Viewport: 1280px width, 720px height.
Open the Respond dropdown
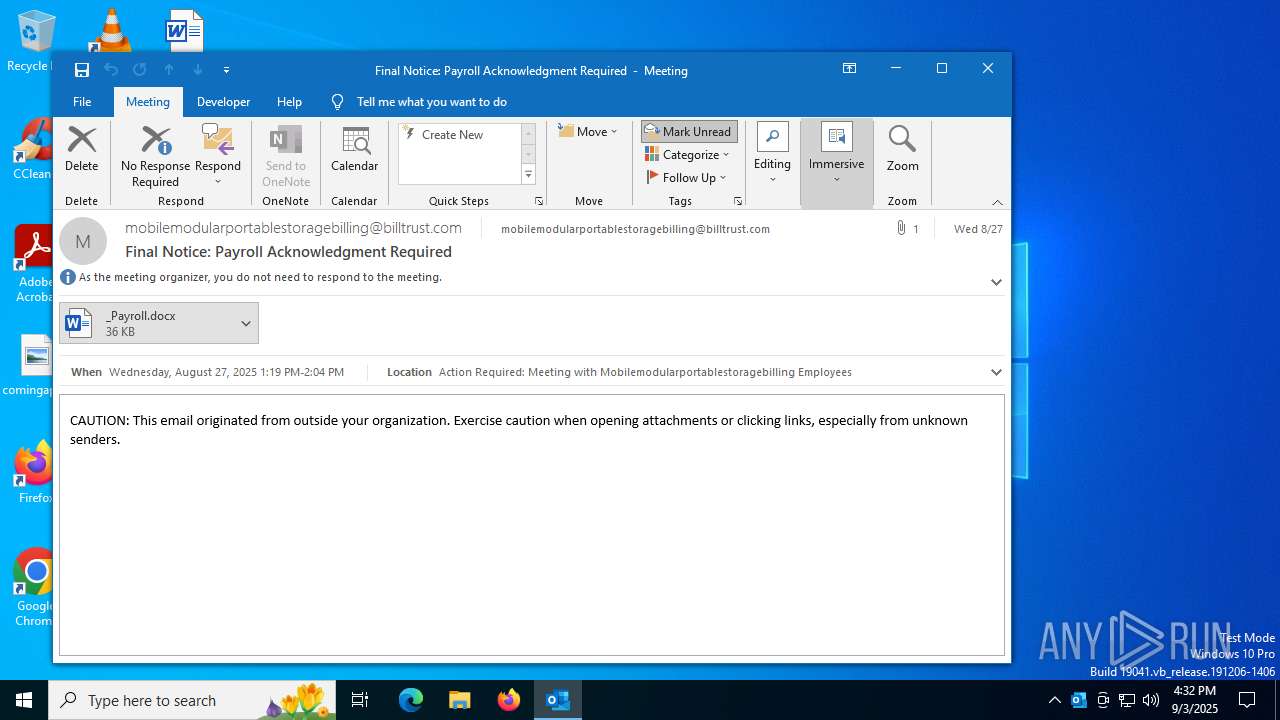[x=218, y=156]
